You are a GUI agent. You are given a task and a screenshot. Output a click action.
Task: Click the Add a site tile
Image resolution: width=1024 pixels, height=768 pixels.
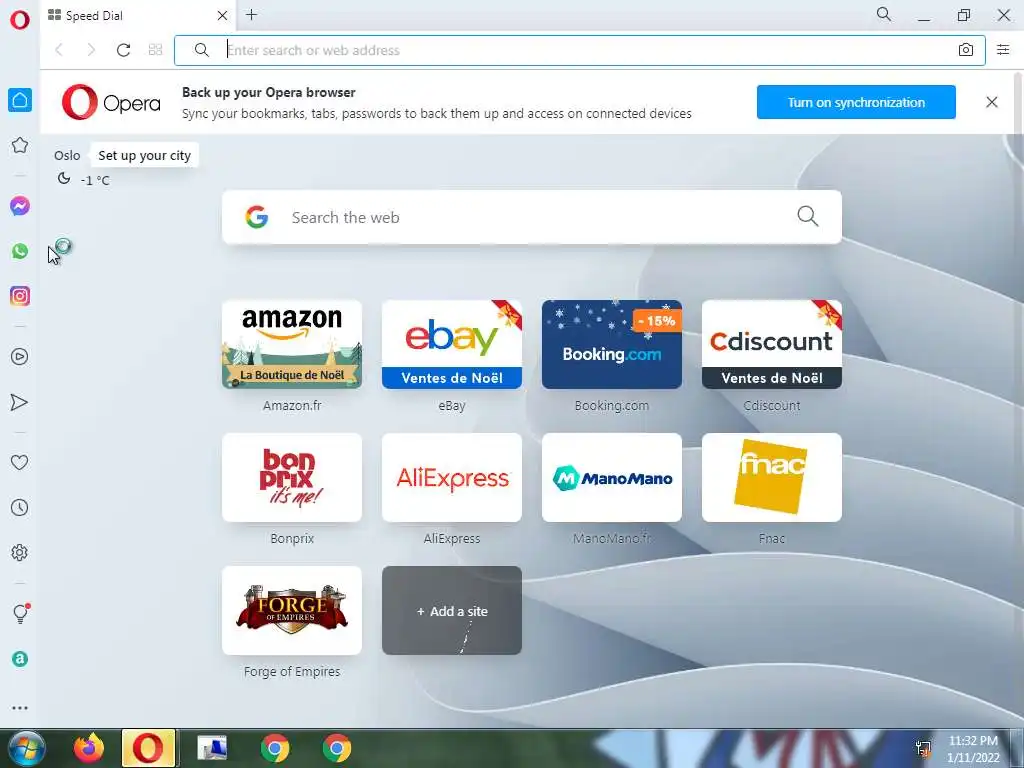[452, 611]
